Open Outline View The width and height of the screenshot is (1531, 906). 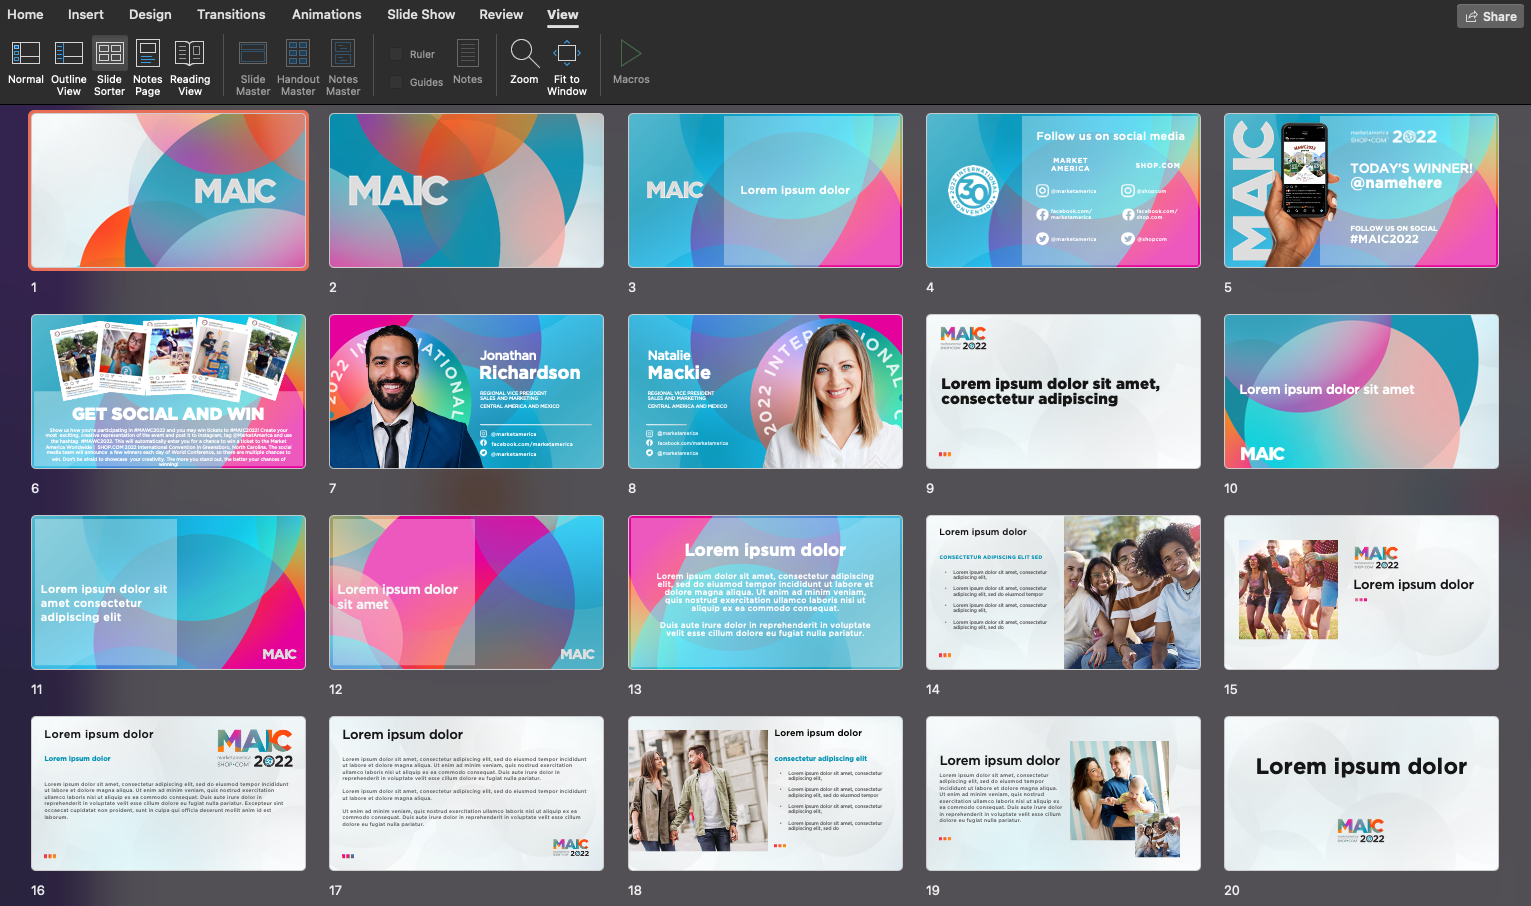tap(69, 68)
